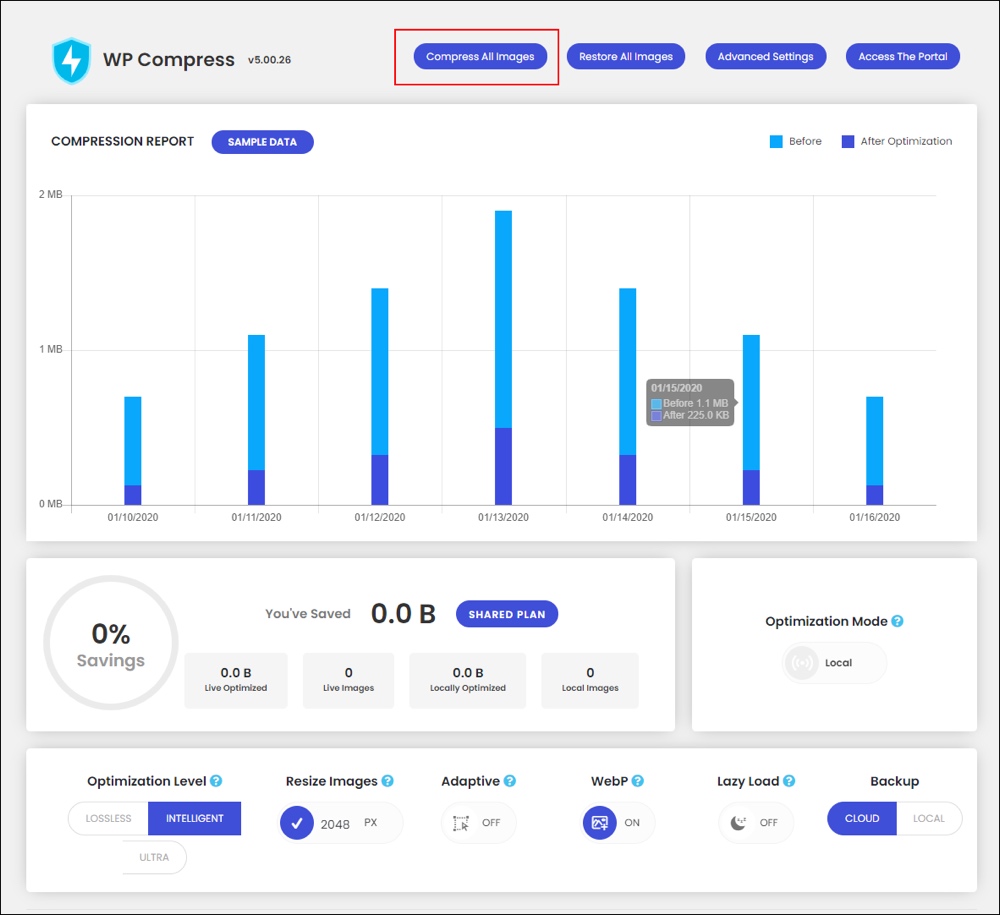Turn off the WebP ON toggle
This screenshot has width=1000, height=915.
(x=617, y=823)
